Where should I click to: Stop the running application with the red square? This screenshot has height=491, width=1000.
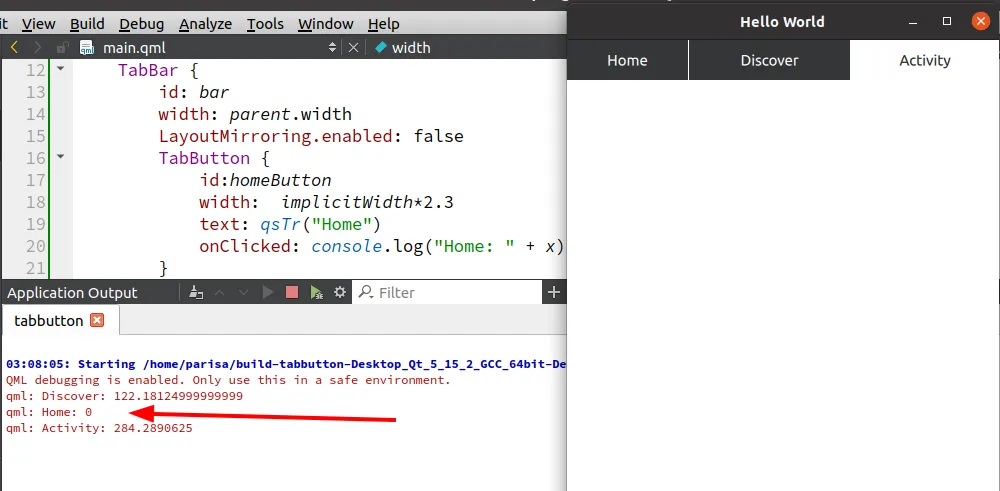(x=292, y=293)
